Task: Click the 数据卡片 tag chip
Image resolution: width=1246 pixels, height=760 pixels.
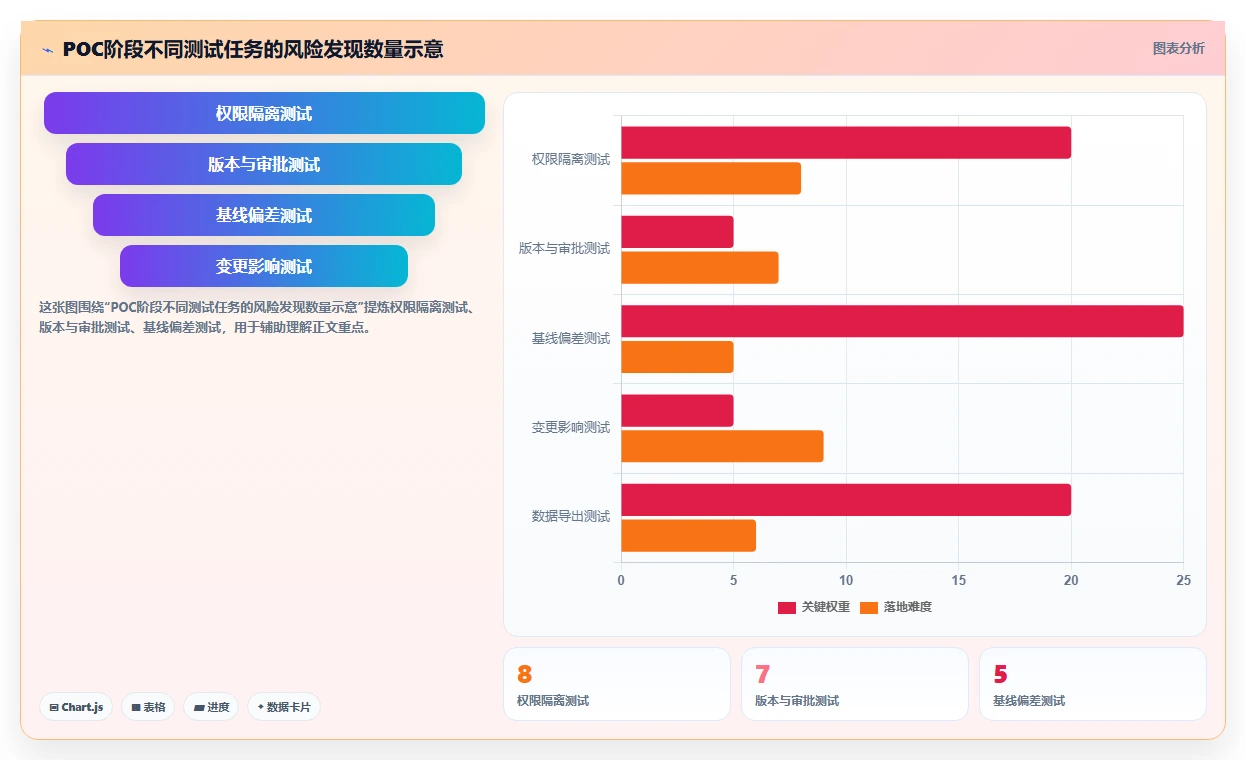Action: [284, 707]
